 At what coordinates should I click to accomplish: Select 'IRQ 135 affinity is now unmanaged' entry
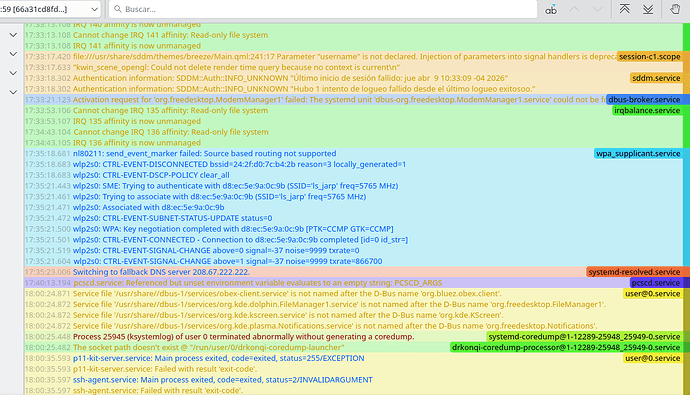[x=137, y=121]
